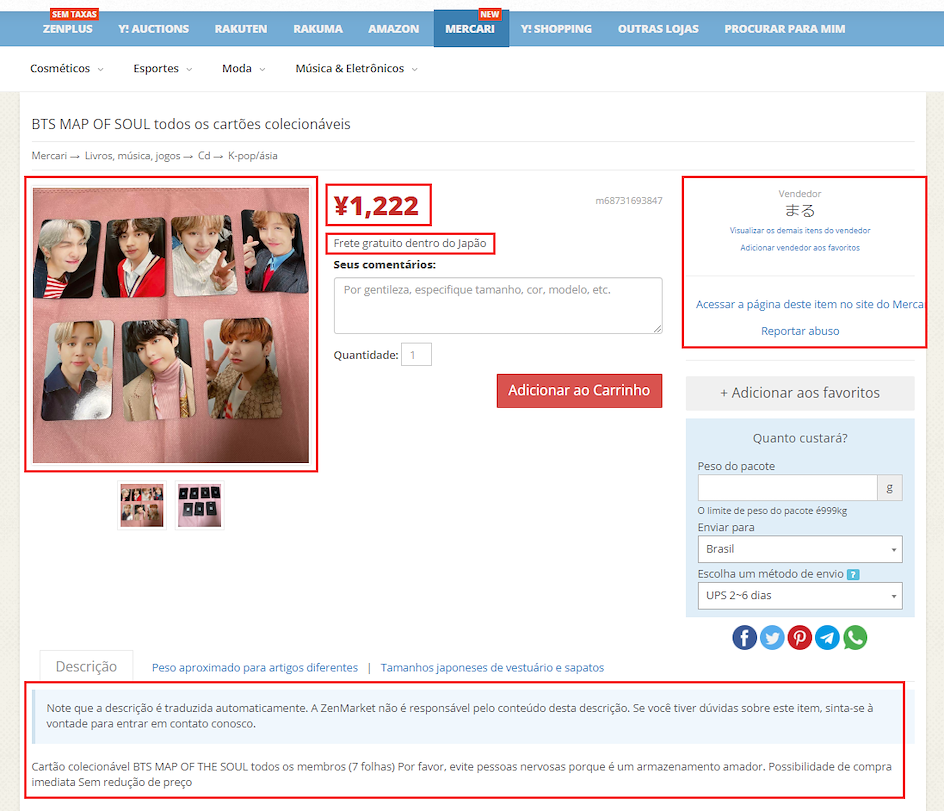This screenshot has width=944, height=811.
Task: Switch to Amazon tab
Action: click(x=394, y=29)
